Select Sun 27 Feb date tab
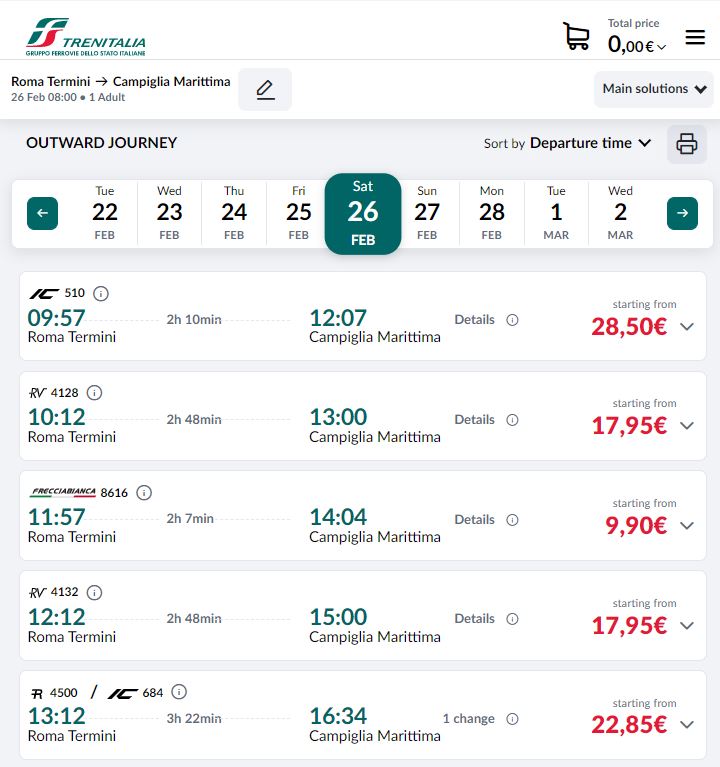Viewport: 720px width, 767px height. (x=427, y=213)
